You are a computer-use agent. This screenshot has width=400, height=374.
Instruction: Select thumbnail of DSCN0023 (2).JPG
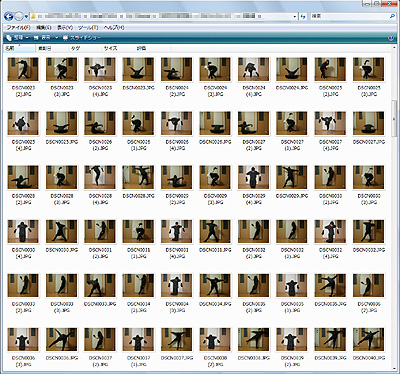(23, 69)
